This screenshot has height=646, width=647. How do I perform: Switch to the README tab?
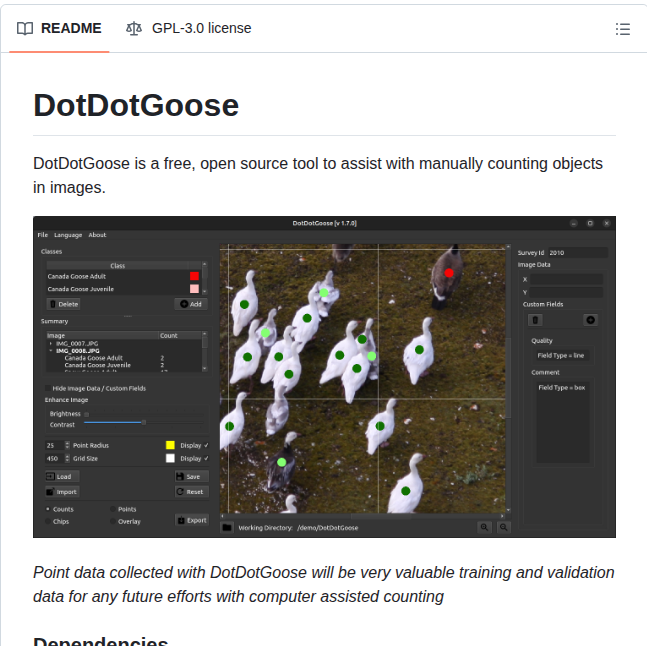(59, 28)
